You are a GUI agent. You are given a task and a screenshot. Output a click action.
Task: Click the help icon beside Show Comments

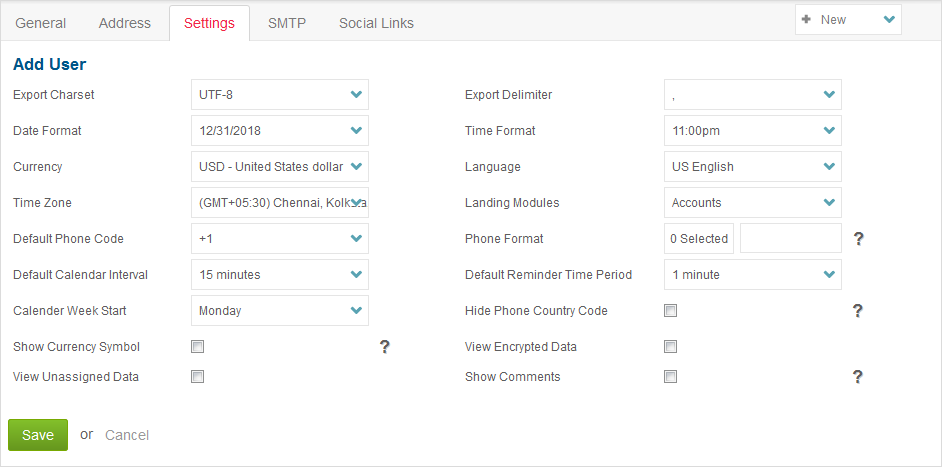point(858,377)
